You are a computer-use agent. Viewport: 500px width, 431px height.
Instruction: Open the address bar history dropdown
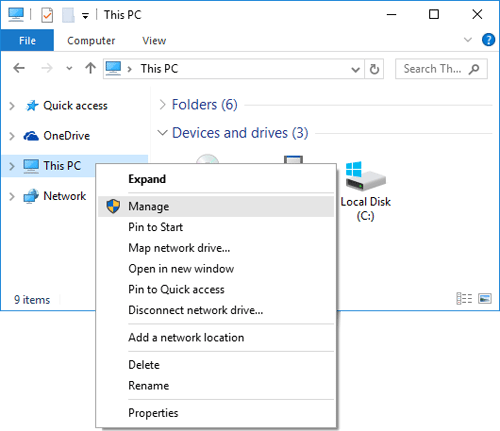click(x=356, y=69)
